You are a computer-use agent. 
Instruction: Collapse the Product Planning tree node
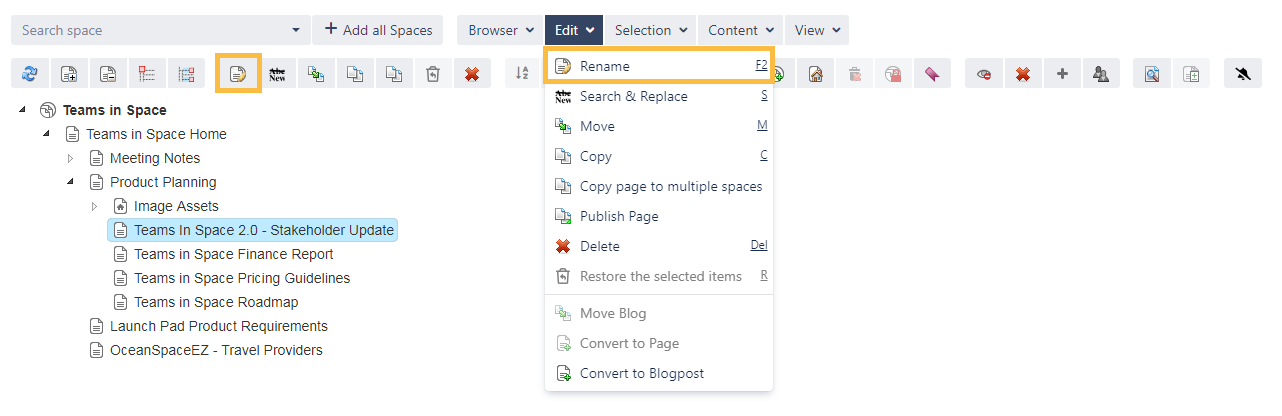(71, 182)
